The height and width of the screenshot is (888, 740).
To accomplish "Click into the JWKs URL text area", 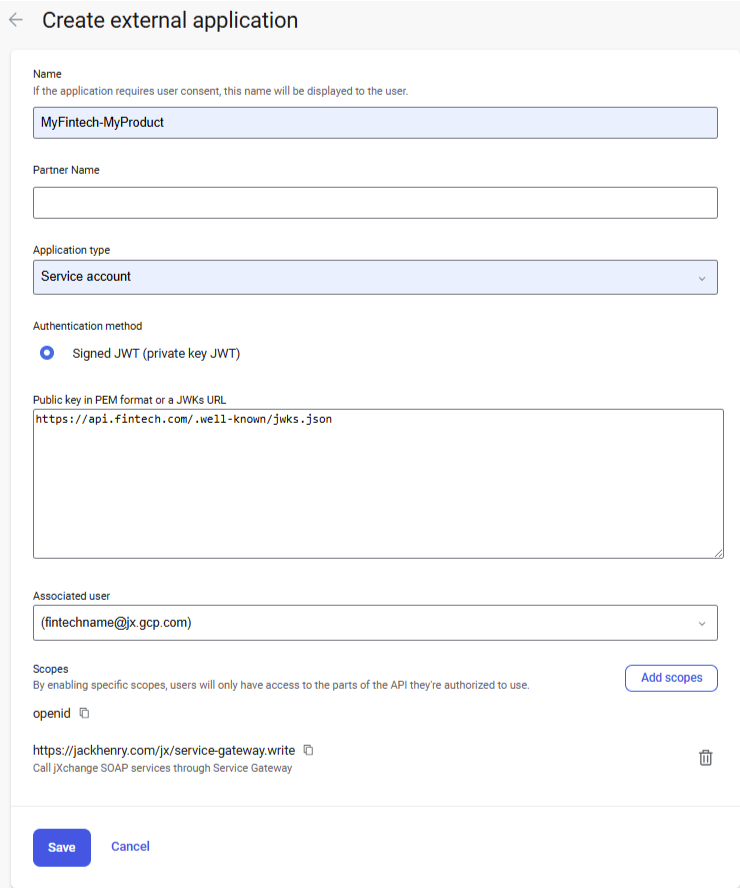I will click(378, 483).
